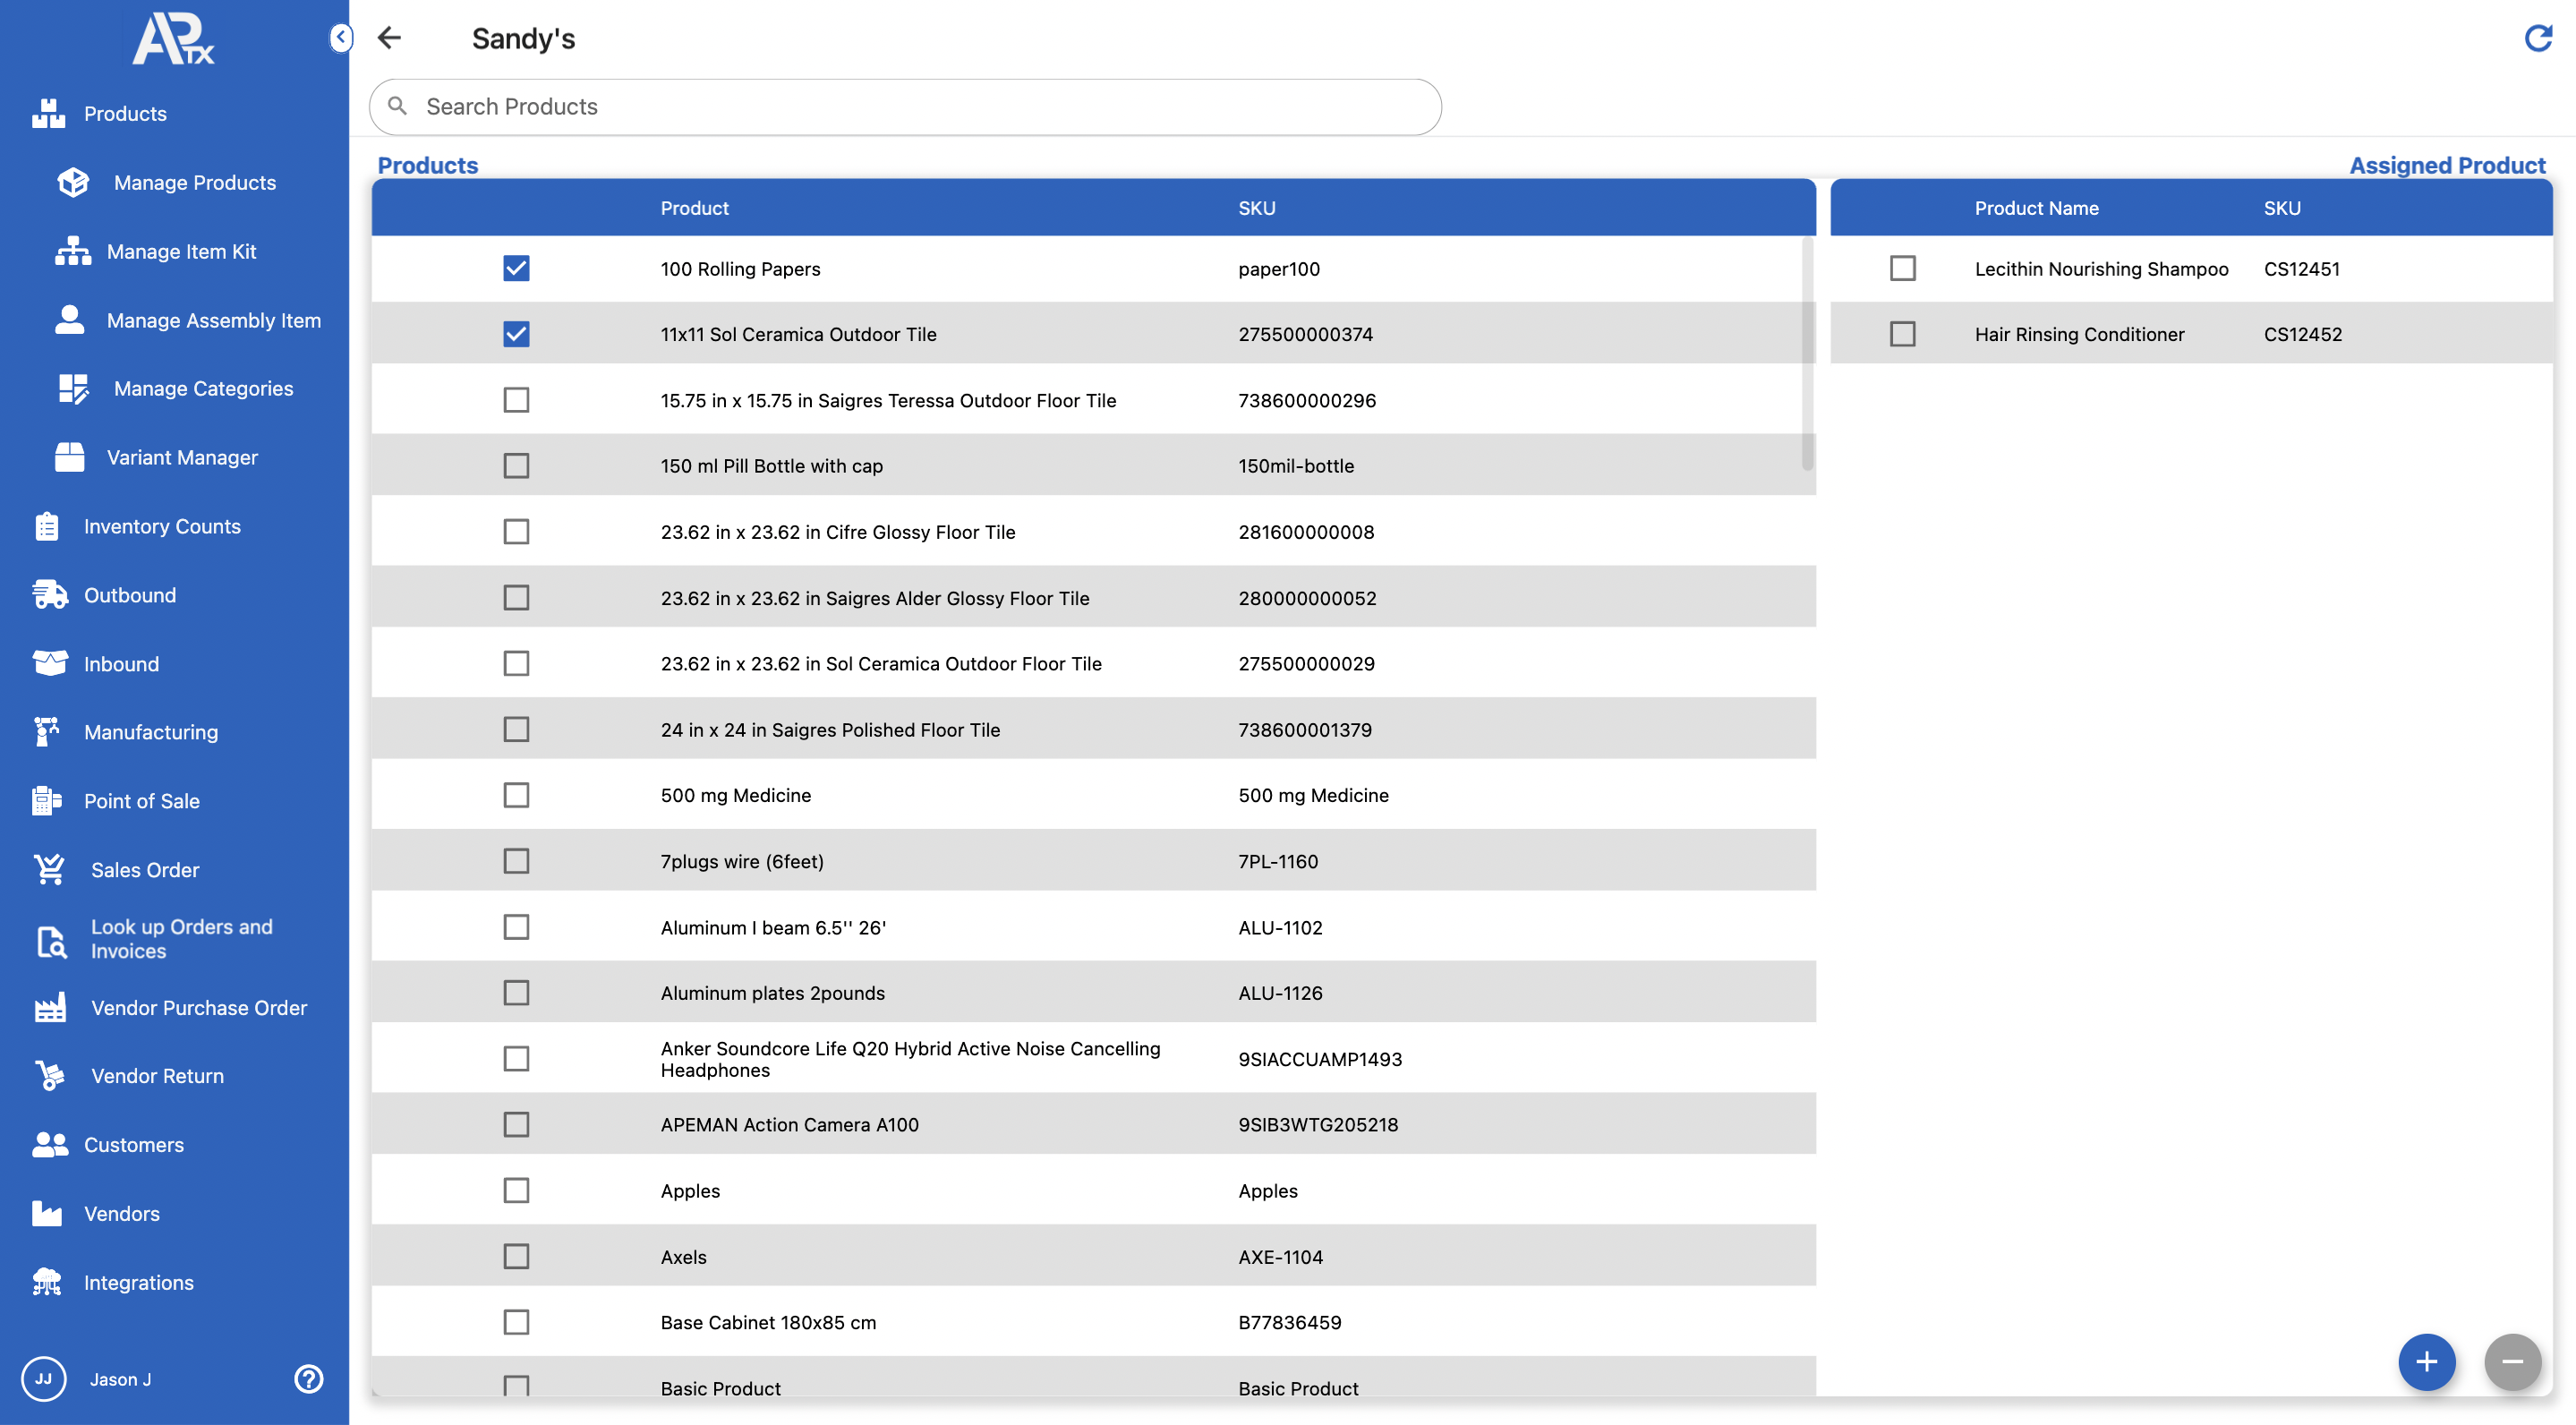Open the Variant Manager link
Image resolution: width=2576 pixels, height=1425 pixels.
182,457
